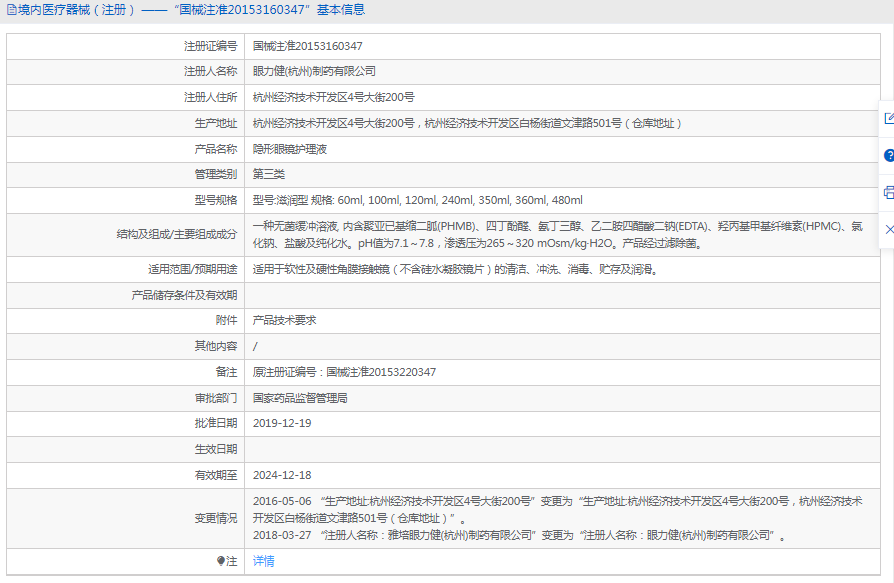Screen dimensions: 894x583
Task: Click approval department 国家药品监督管理局
Action: pos(300,398)
